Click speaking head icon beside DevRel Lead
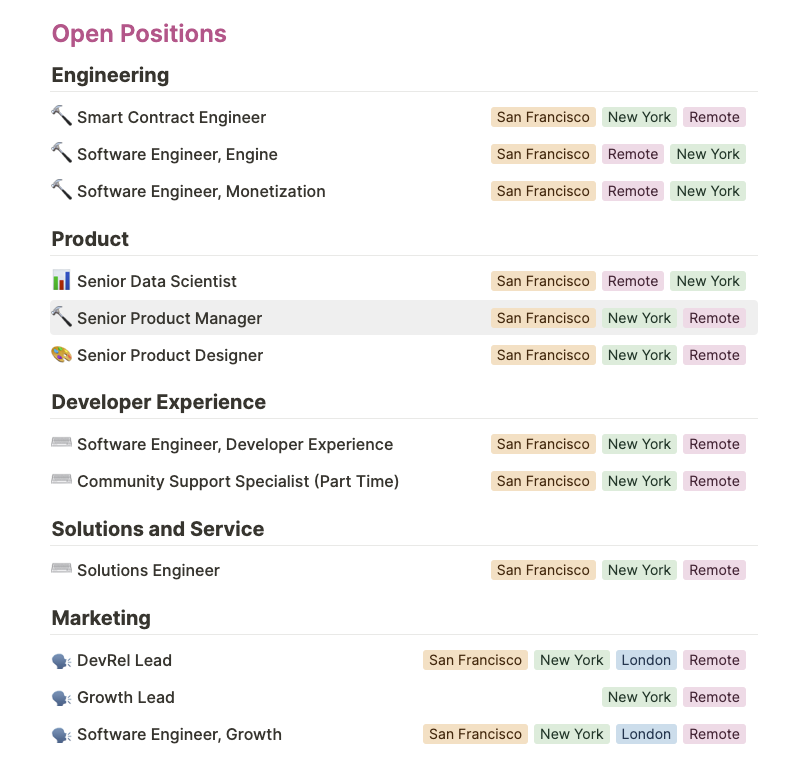 pyautogui.click(x=62, y=660)
